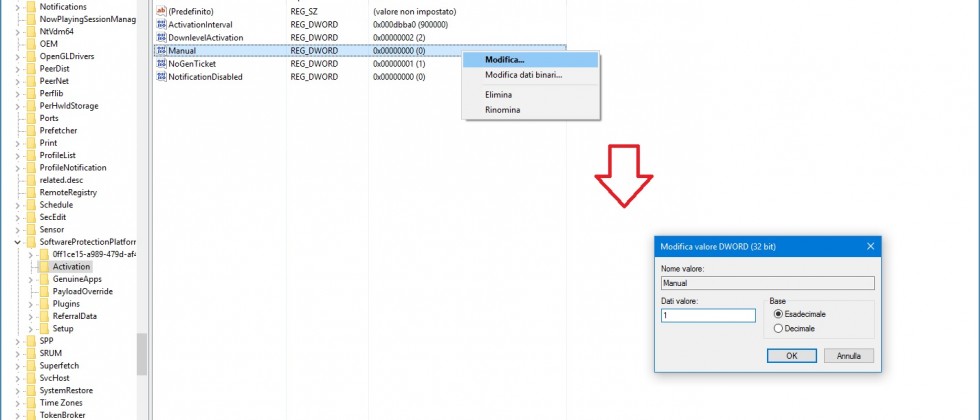Viewport: 980px width, 420px height.
Task: Click the ReferralData folder icon
Action: coord(44,316)
